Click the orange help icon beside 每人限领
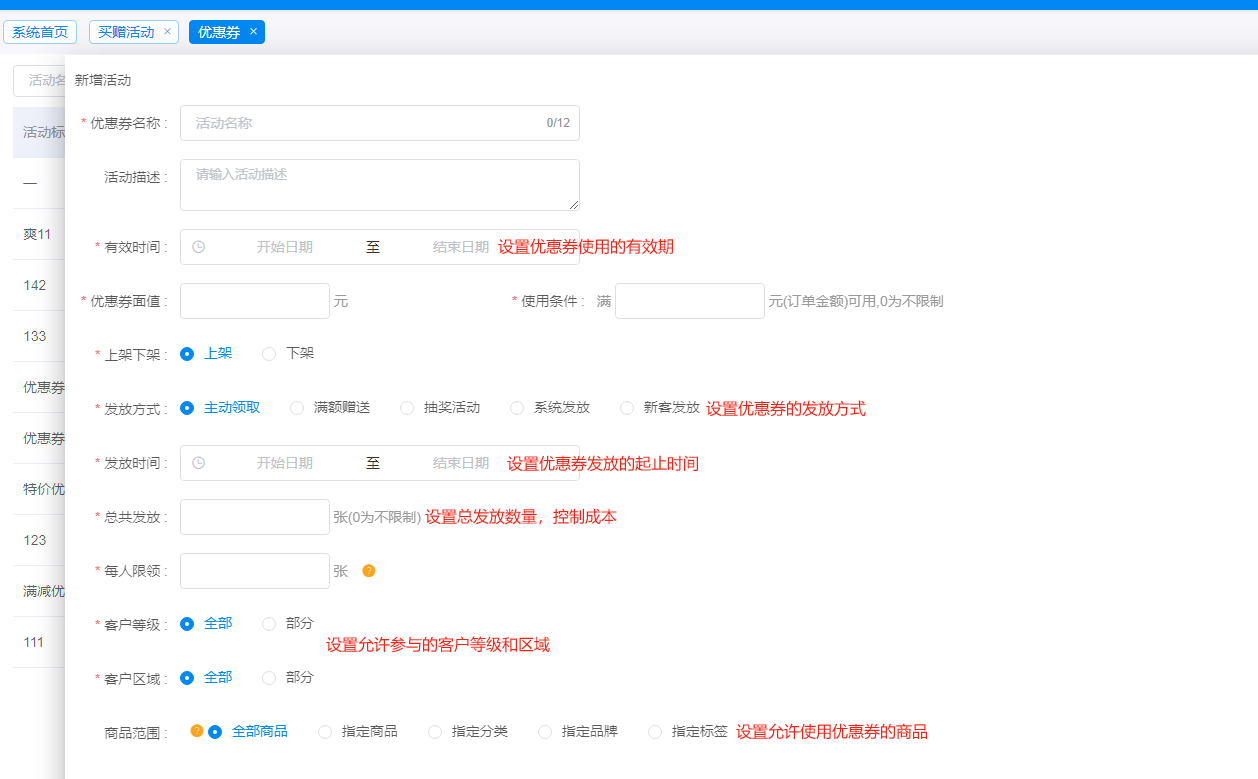Viewport: 1258px width, 779px height. [x=369, y=571]
